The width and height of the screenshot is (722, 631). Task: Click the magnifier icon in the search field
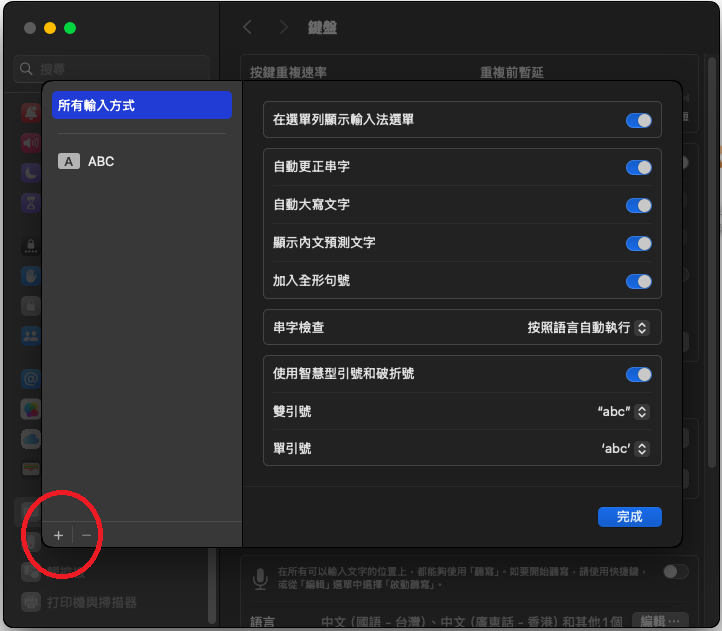point(26,69)
